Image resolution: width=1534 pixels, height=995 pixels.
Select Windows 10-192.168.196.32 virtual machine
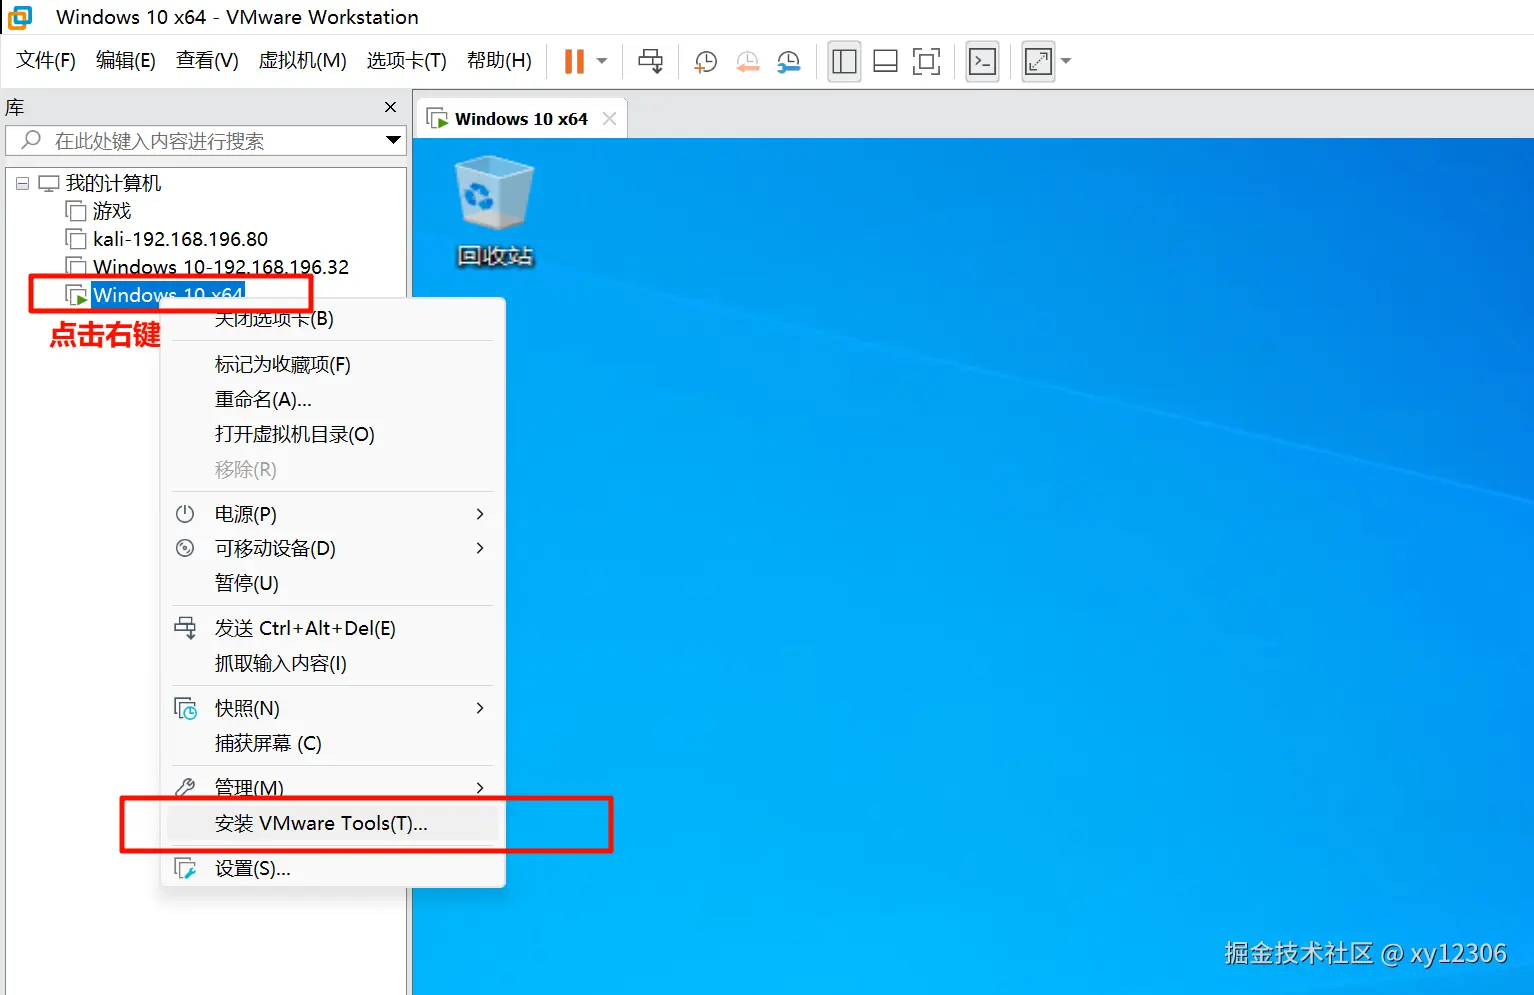[x=221, y=267]
